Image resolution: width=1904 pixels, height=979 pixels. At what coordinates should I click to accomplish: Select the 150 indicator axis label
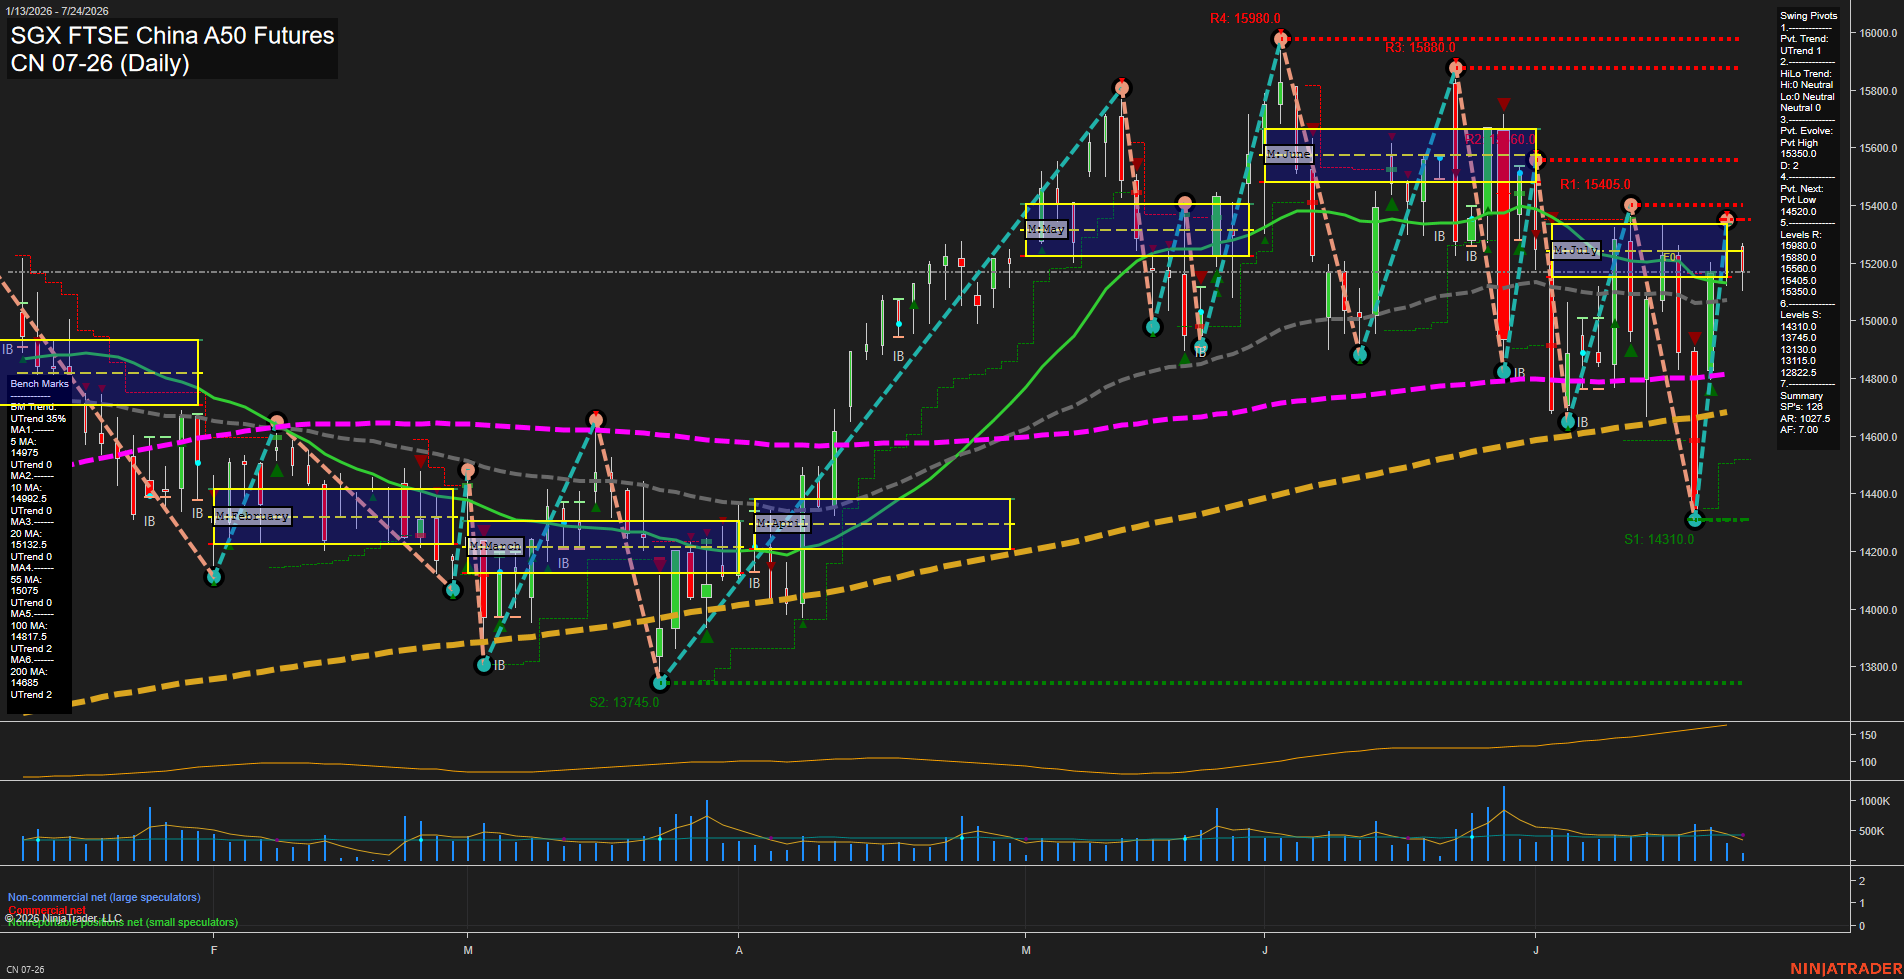point(1867,735)
